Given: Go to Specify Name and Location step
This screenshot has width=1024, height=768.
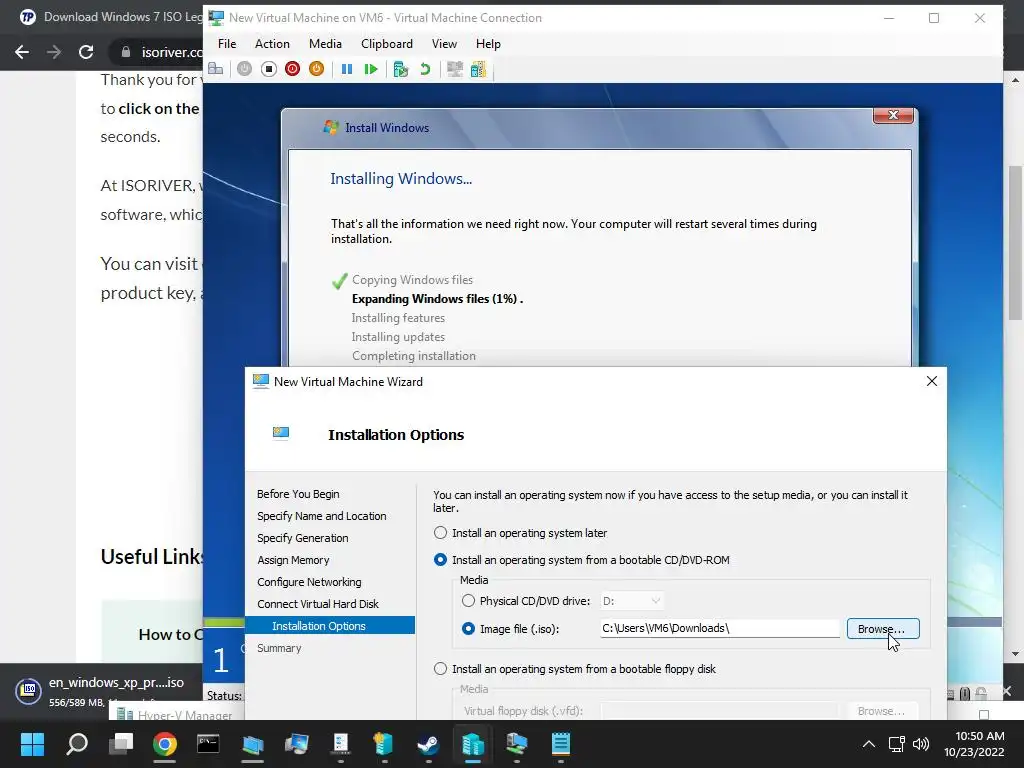Looking at the screenshot, I should [322, 516].
